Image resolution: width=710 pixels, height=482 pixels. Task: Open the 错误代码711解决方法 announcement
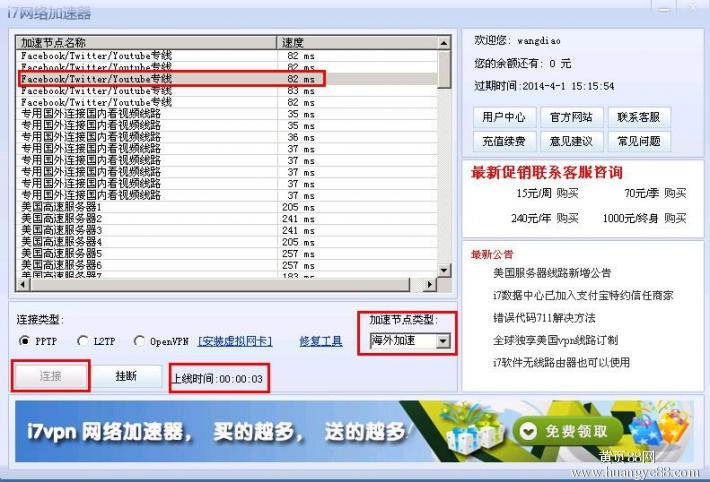(544, 318)
